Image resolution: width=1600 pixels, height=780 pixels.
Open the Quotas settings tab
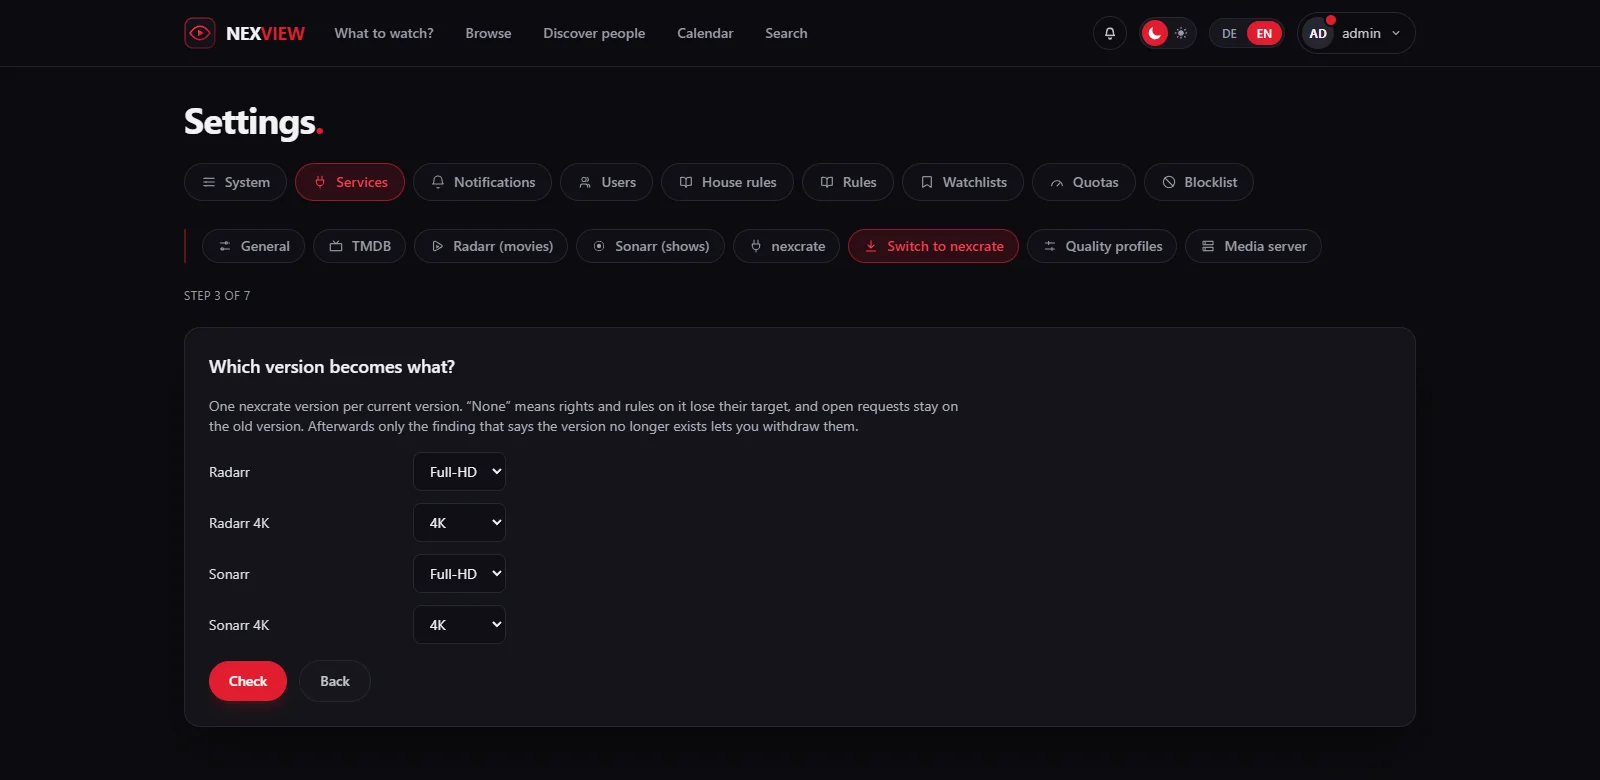pos(1084,182)
